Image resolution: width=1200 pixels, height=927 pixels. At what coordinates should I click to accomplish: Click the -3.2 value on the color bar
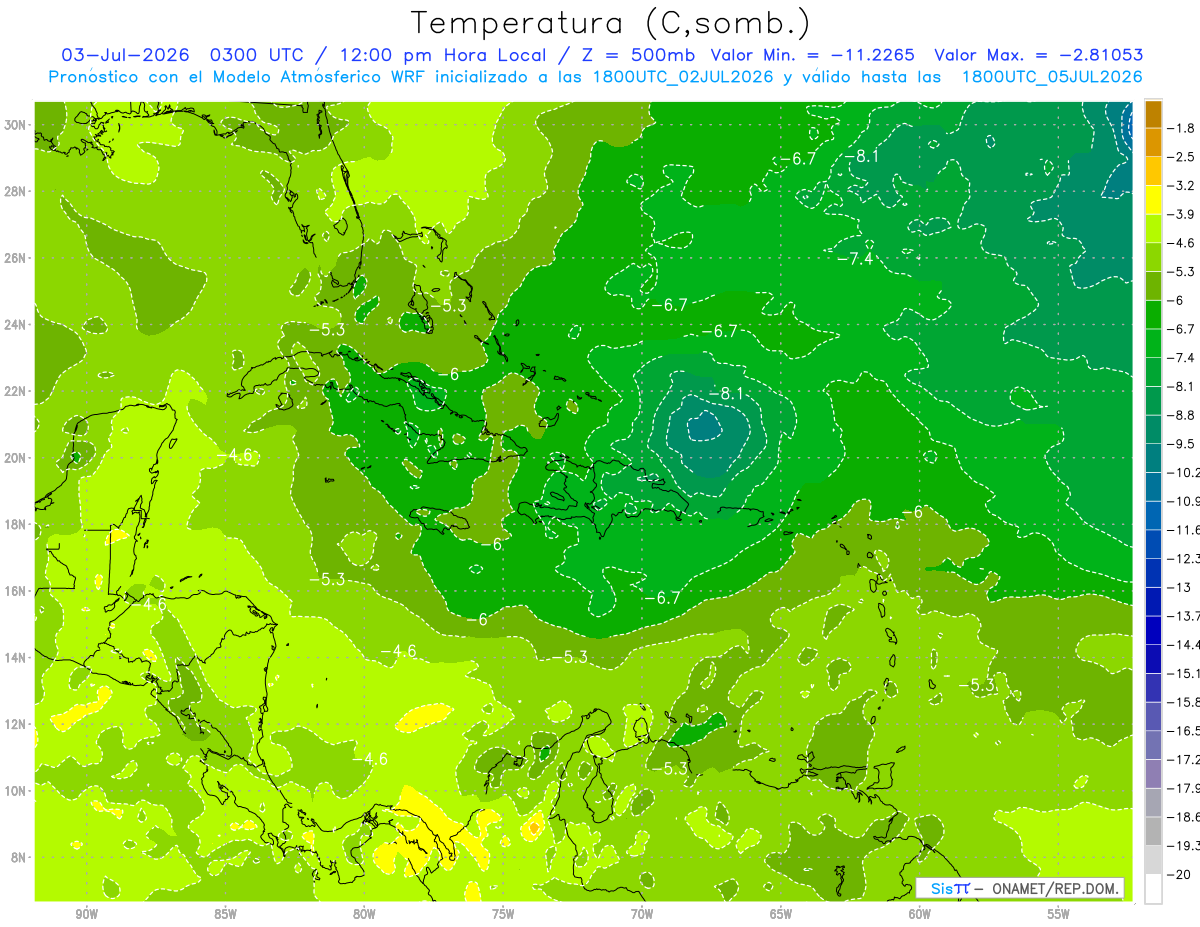[x=1182, y=185]
